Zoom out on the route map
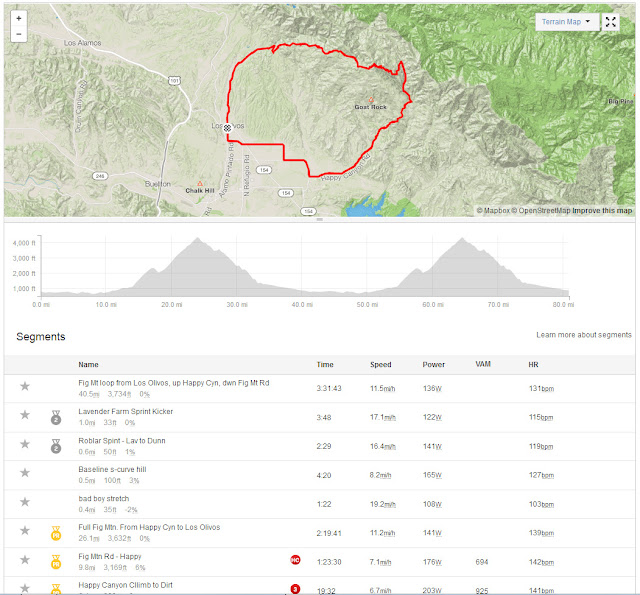Viewport: 640px width, 595px height. [x=18, y=34]
